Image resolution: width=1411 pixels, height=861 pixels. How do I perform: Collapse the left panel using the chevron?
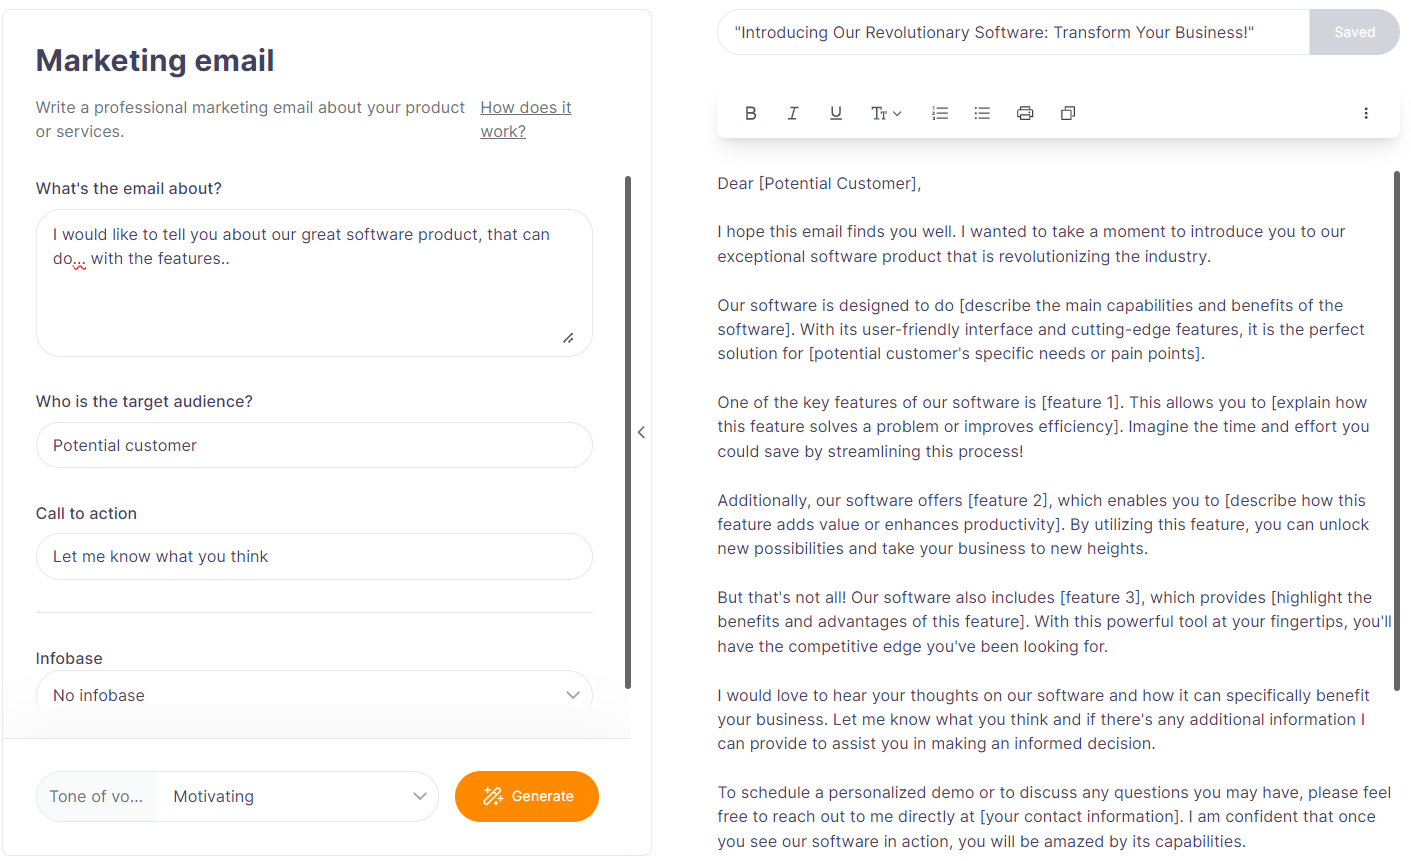[x=641, y=431]
